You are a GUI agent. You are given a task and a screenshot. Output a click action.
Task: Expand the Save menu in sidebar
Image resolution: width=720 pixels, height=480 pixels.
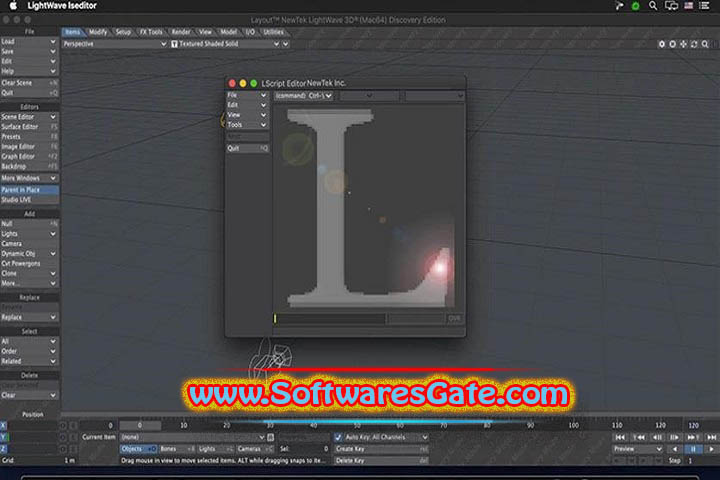[29, 51]
